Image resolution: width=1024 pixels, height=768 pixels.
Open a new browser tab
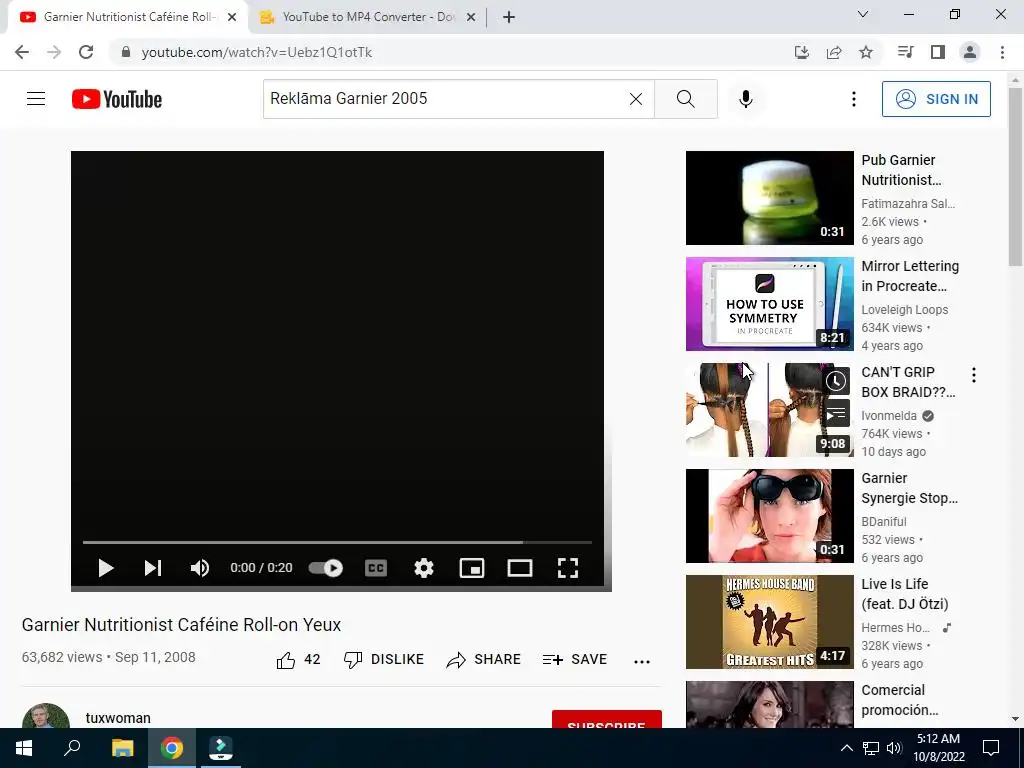[x=509, y=17]
